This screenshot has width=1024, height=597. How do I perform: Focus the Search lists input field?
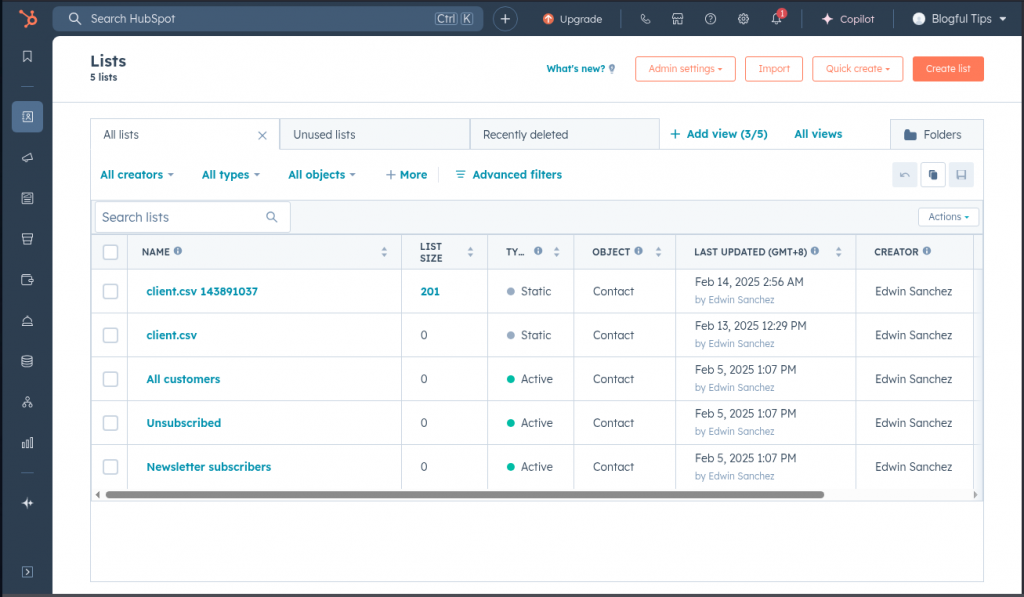point(193,217)
